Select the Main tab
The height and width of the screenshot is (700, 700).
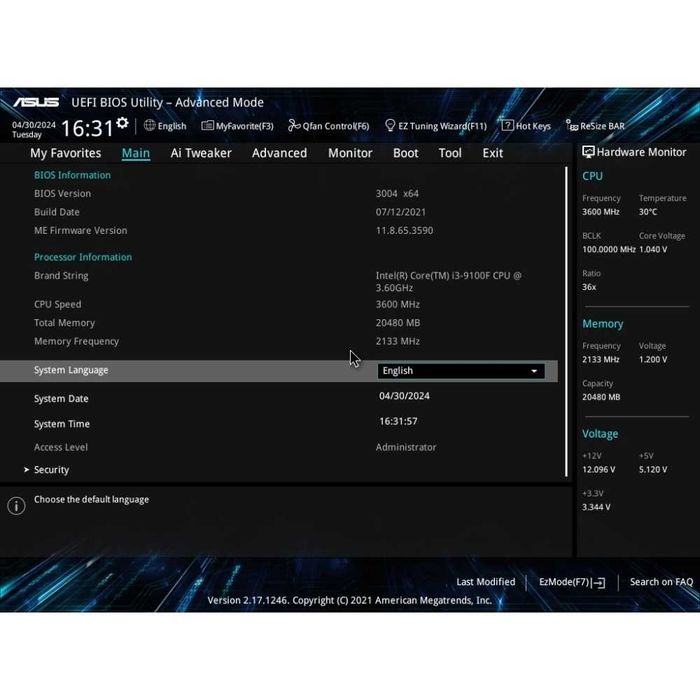click(136, 153)
